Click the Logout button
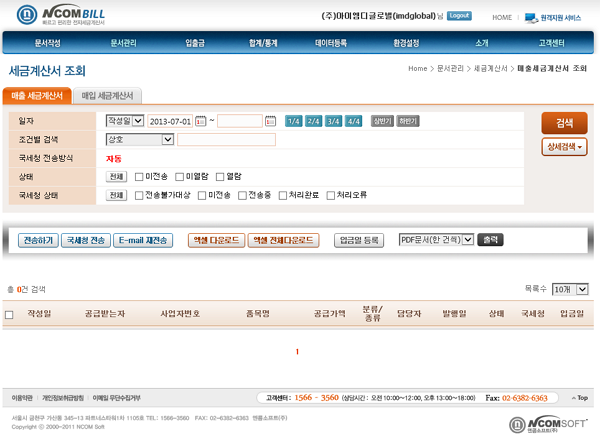Image resolution: width=600 pixels, height=439 pixels. [459, 17]
